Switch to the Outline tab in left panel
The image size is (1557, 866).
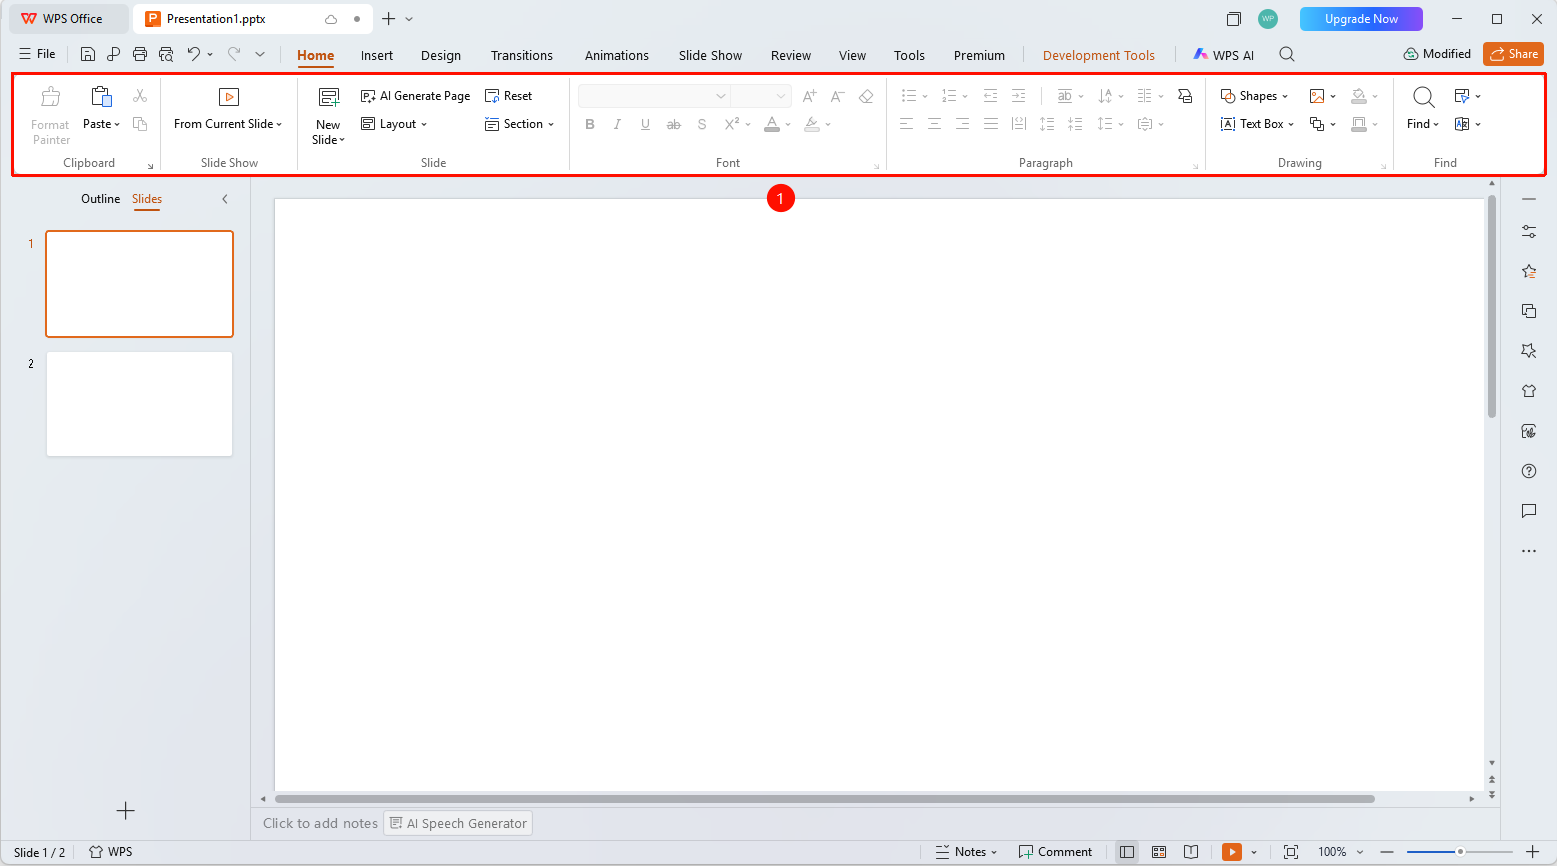pos(100,199)
